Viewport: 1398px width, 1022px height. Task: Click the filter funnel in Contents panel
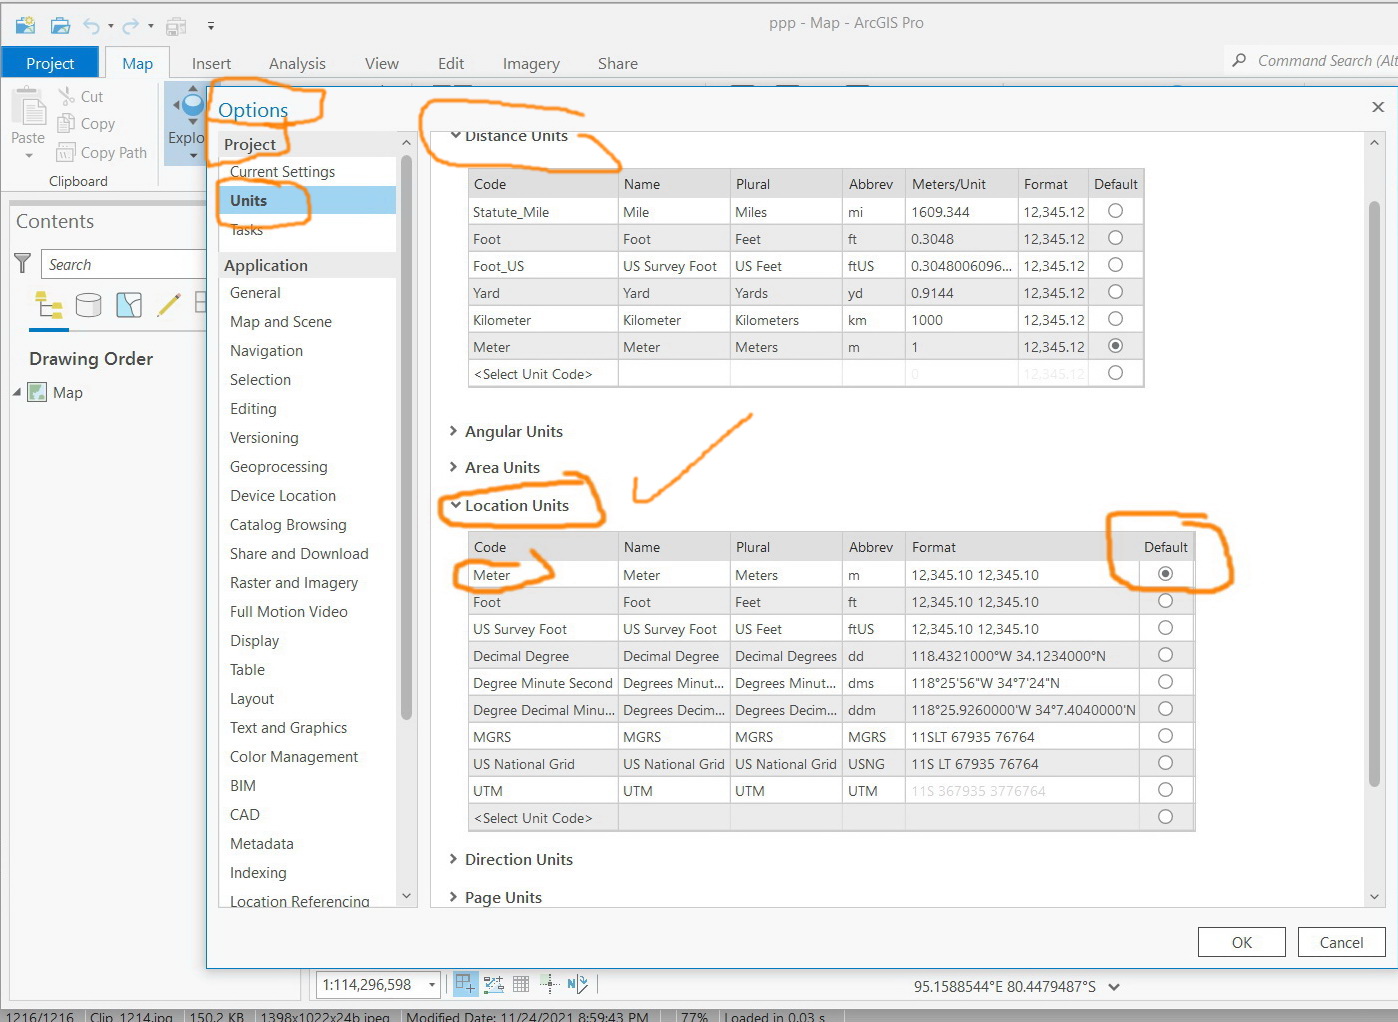pyautogui.click(x=22, y=263)
